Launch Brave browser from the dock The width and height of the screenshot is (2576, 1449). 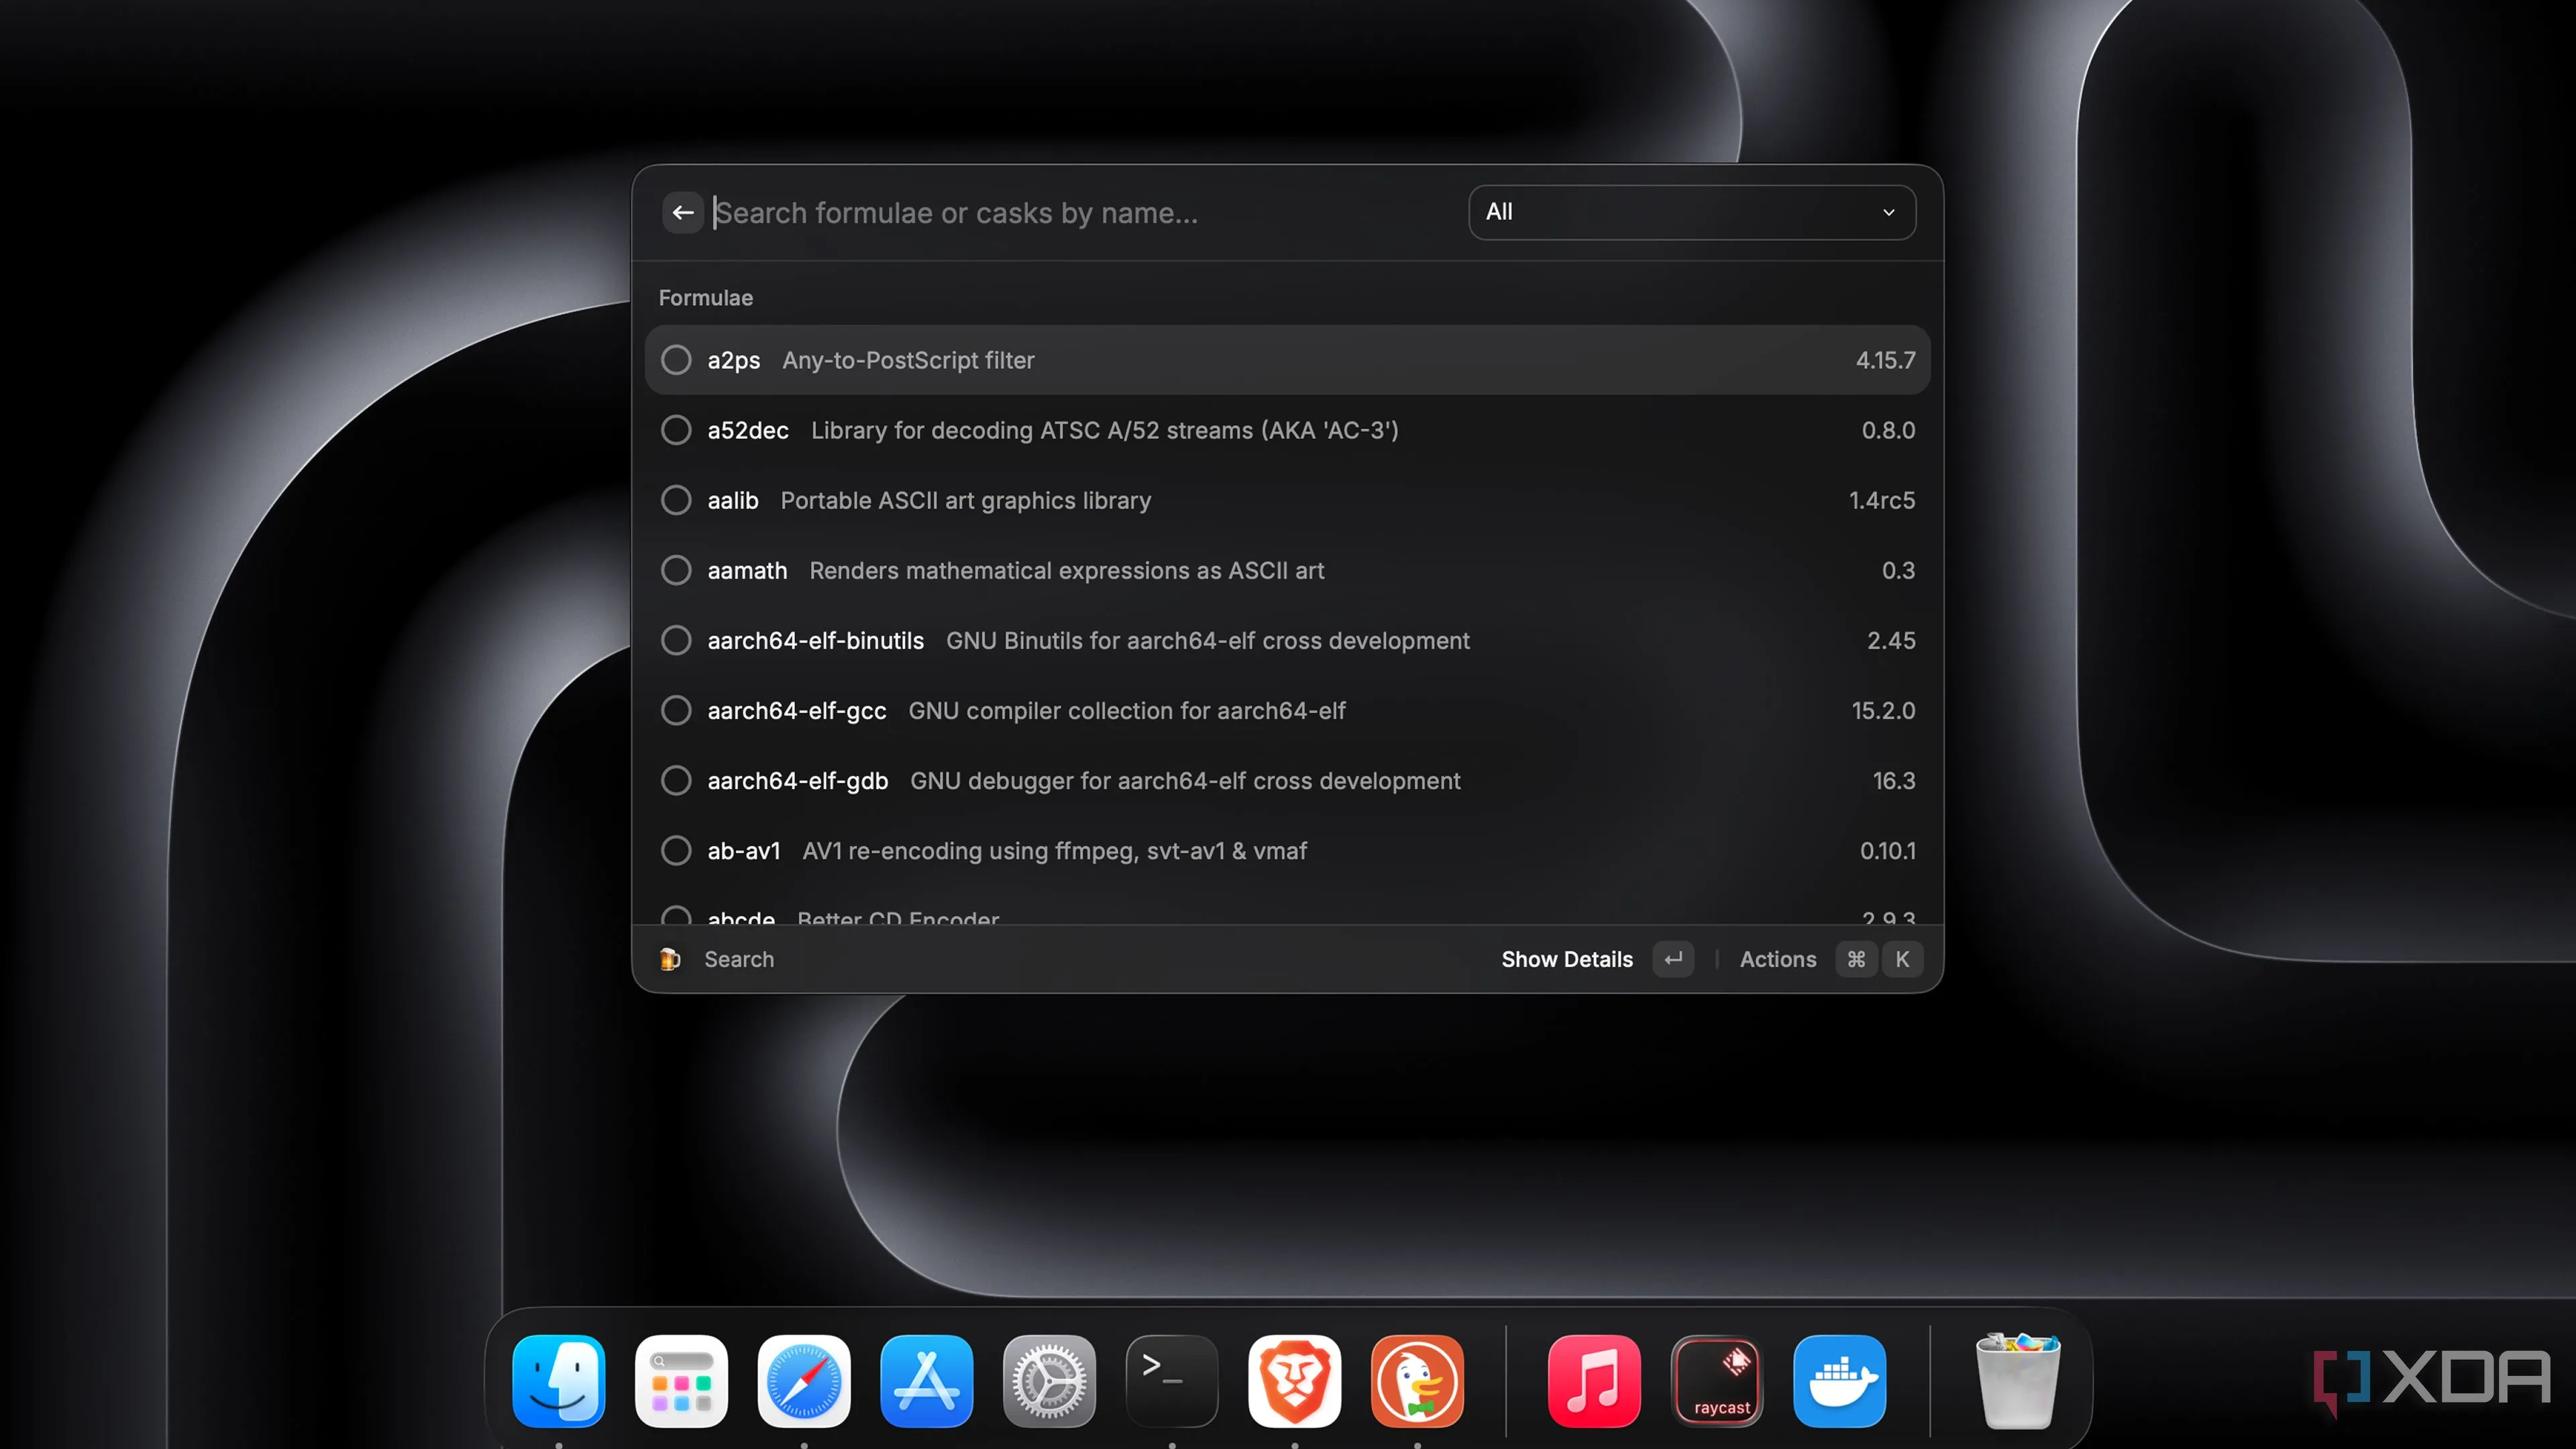[1294, 1381]
